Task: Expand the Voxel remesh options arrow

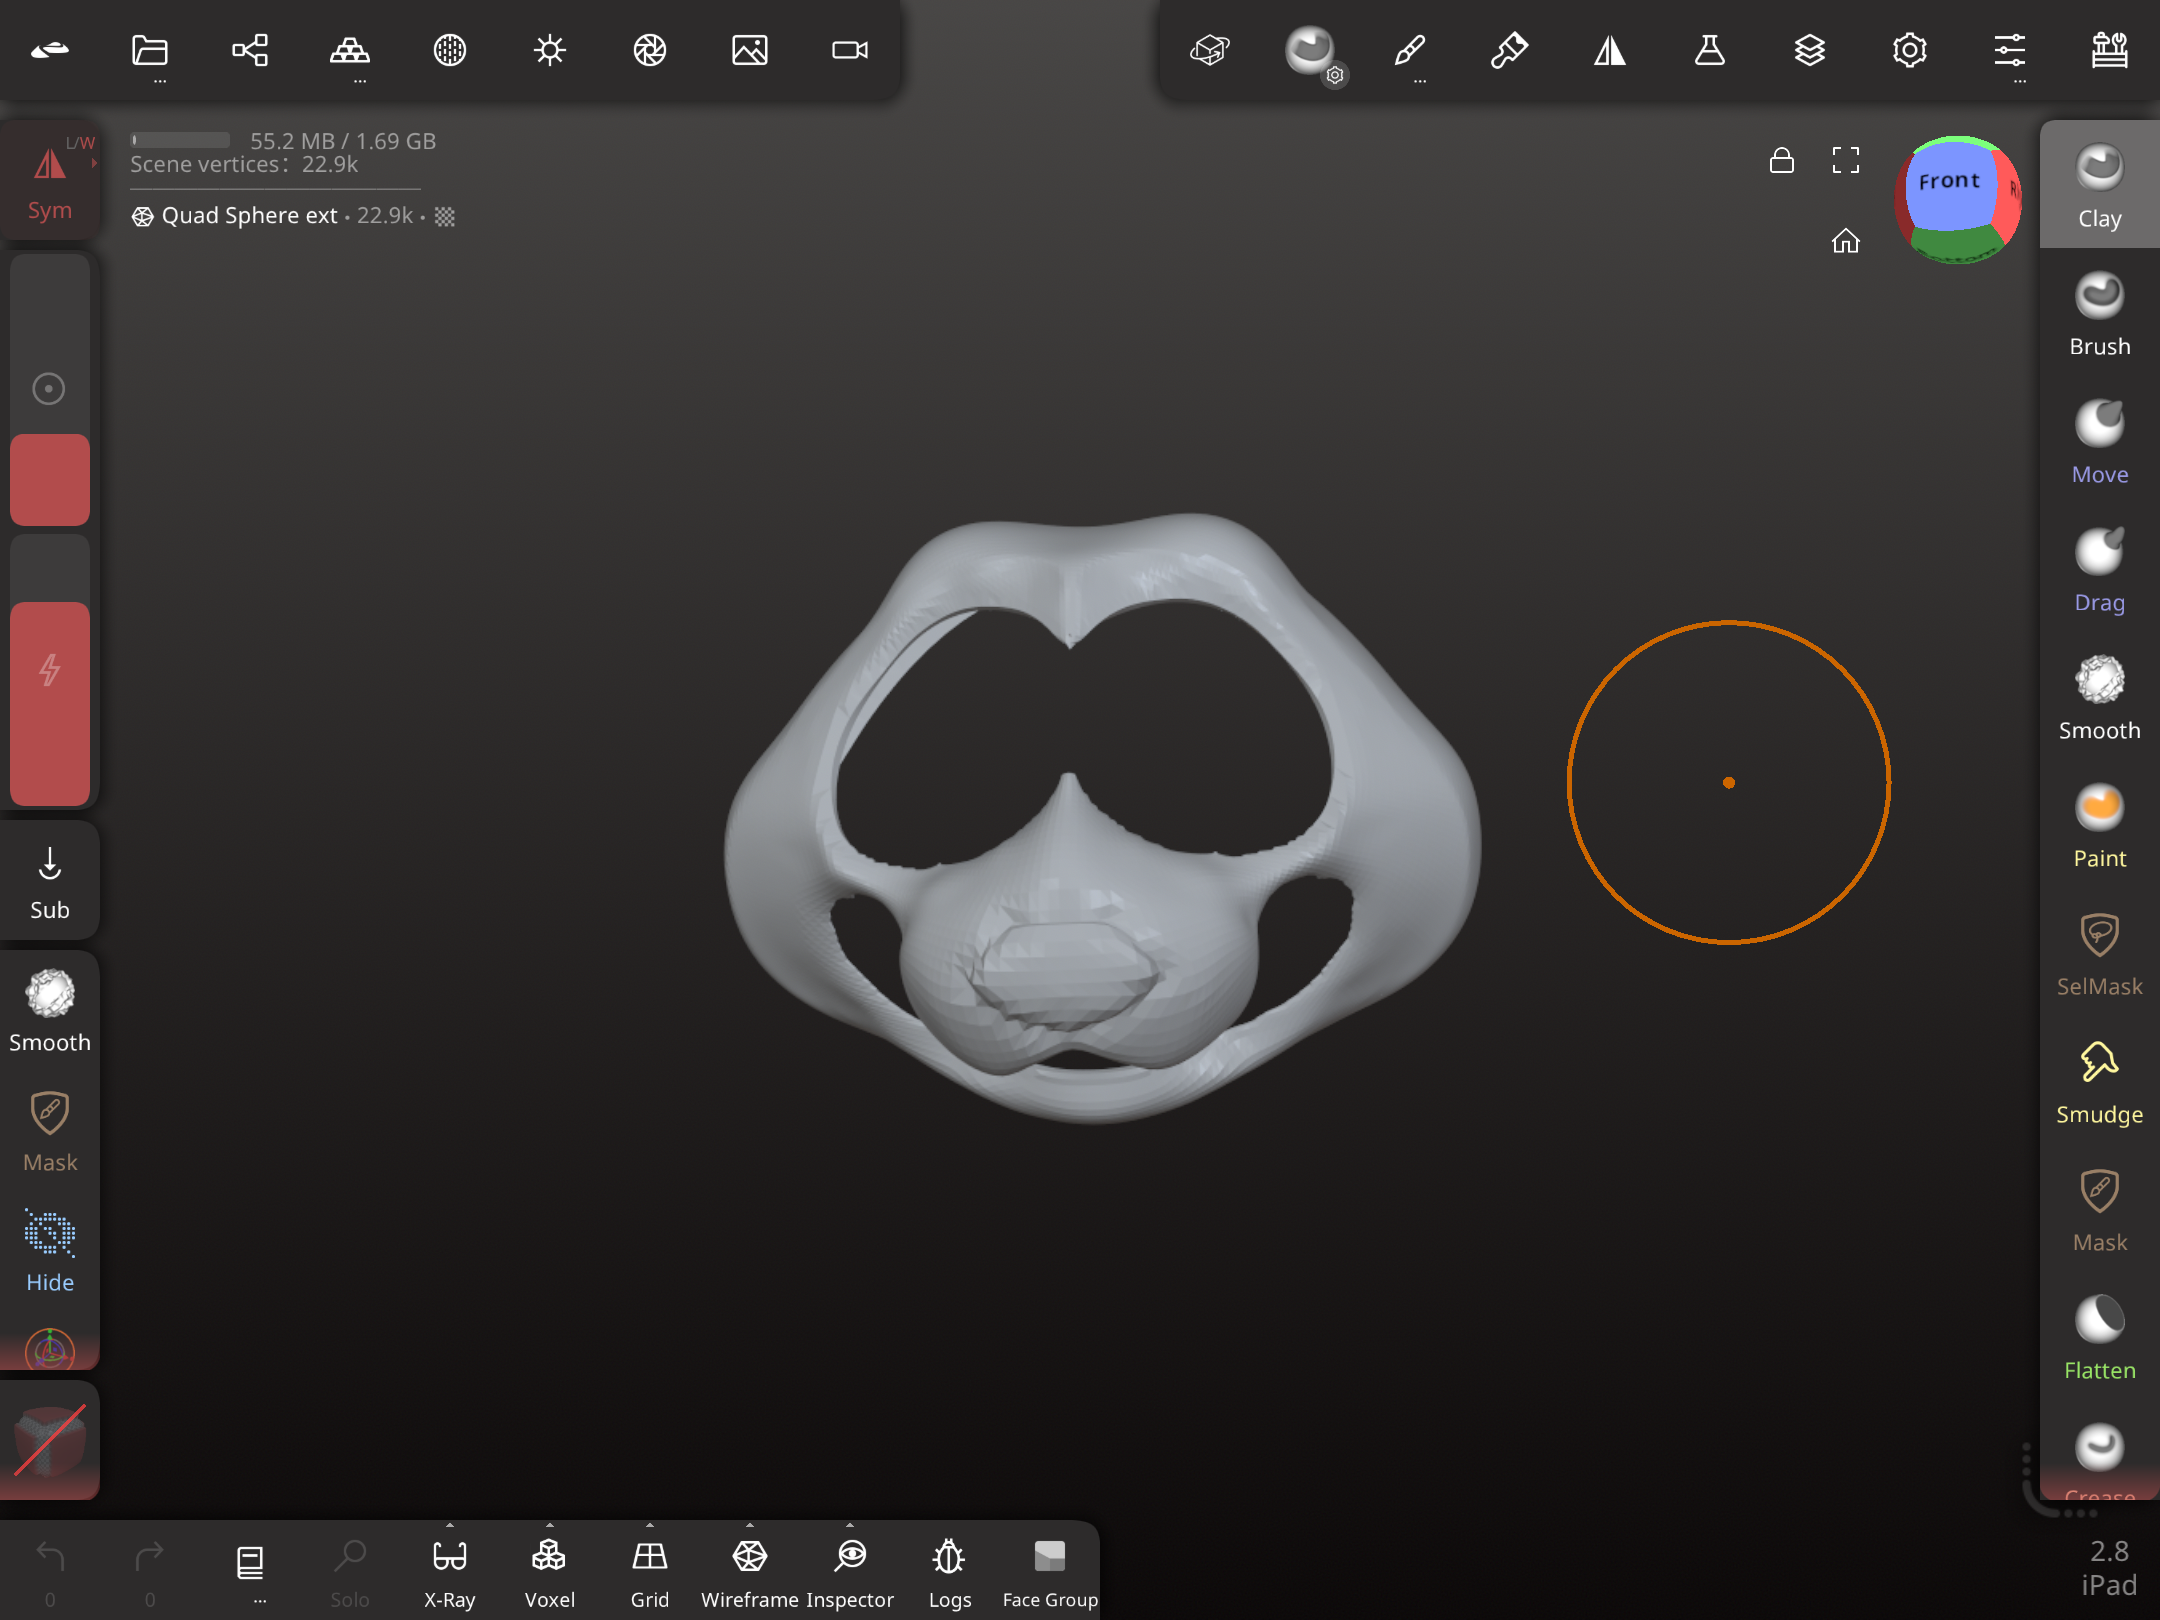Action: tap(550, 1525)
